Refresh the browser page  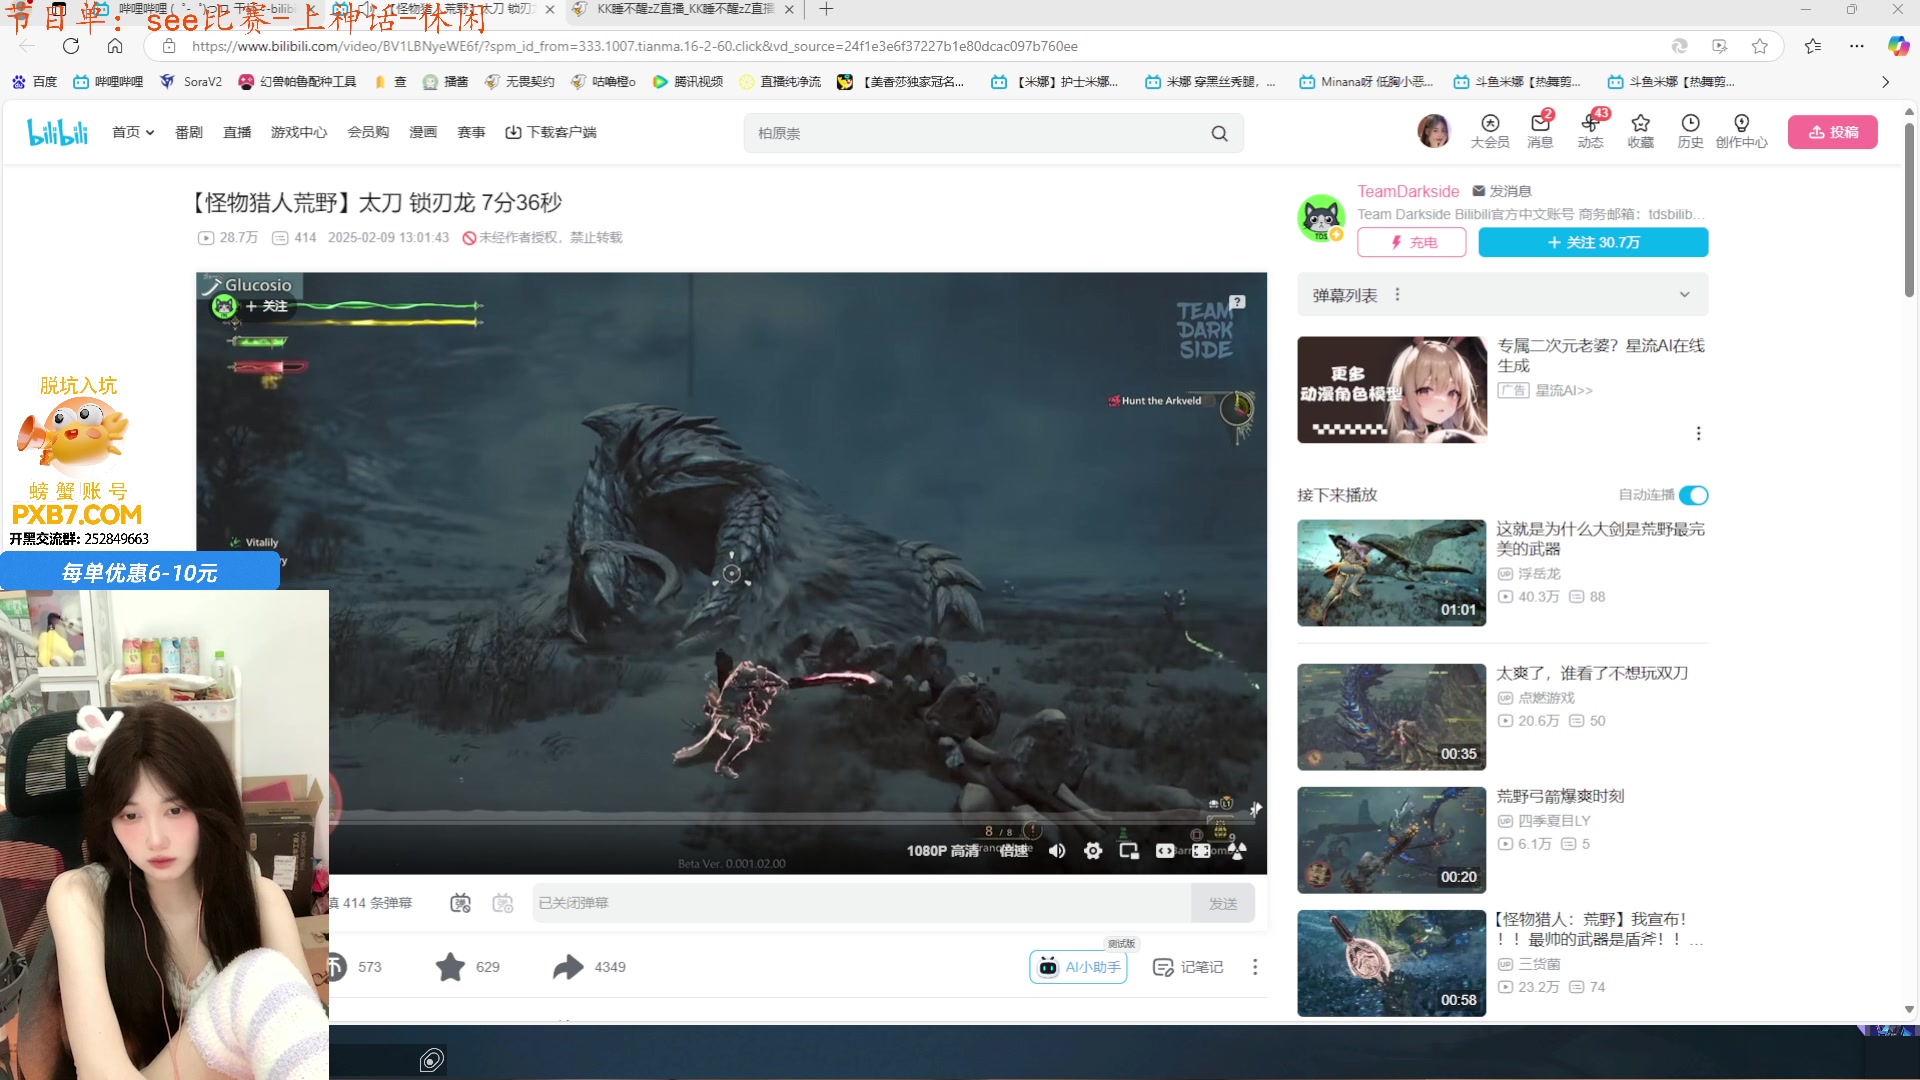[x=71, y=46]
